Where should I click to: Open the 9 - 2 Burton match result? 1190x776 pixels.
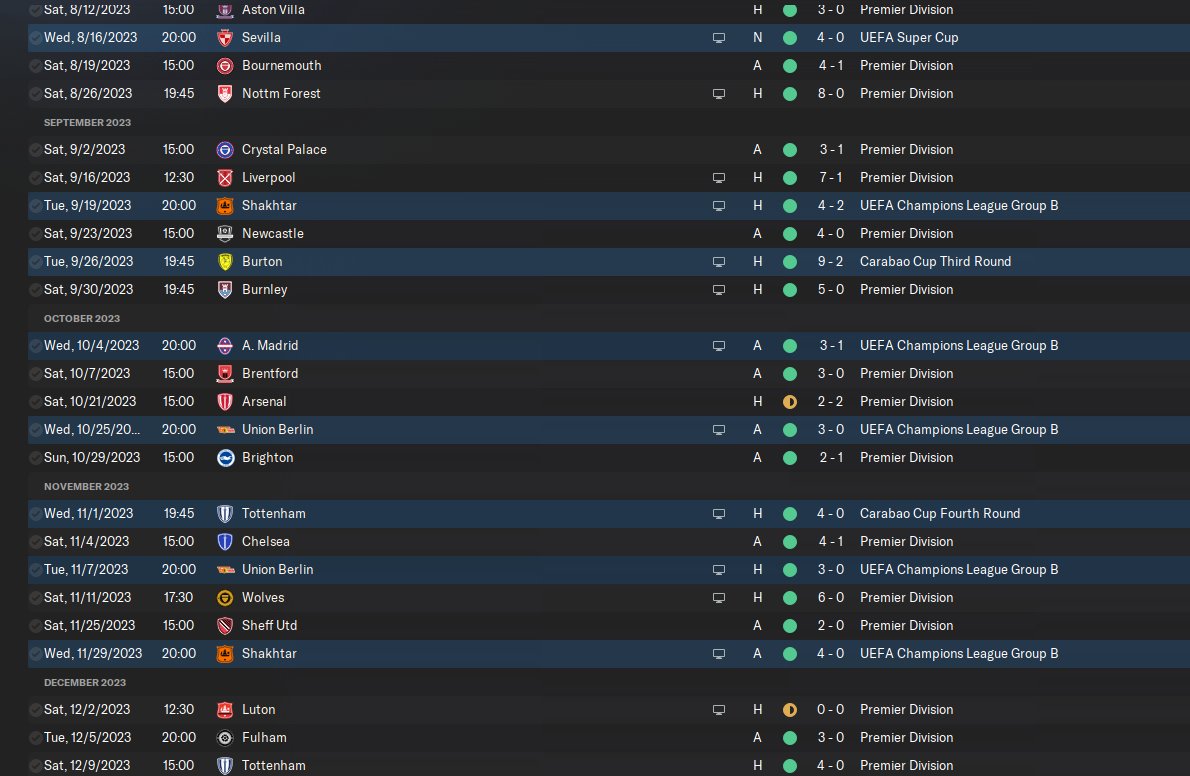[x=829, y=262]
